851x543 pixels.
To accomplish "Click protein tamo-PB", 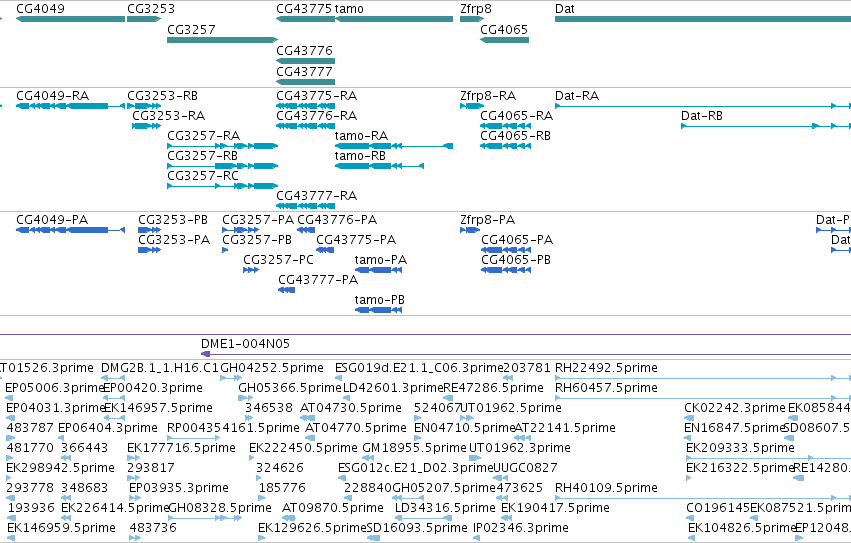I will tap(380, 300).
